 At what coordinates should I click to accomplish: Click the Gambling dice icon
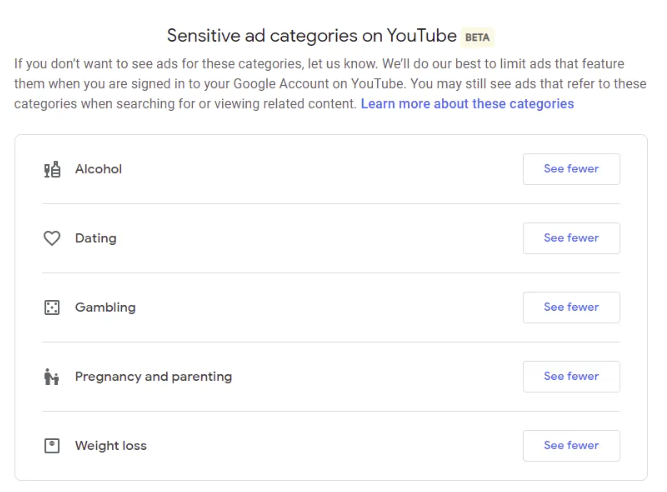pyautogui.click(x=52, y=307)
